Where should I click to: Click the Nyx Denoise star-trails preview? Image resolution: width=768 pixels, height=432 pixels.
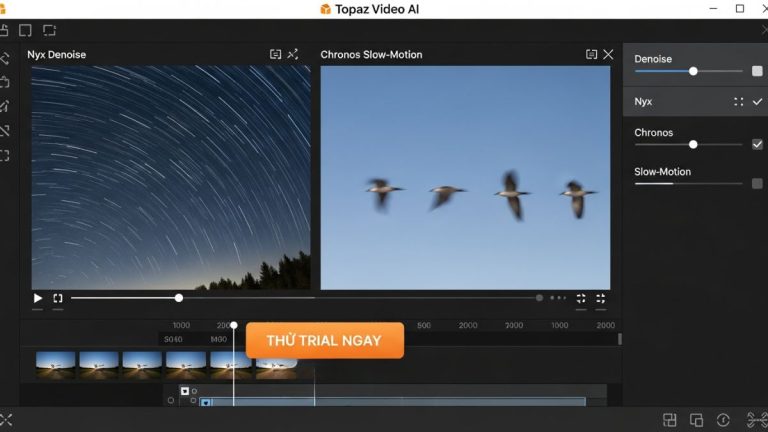tap(171, 177)
